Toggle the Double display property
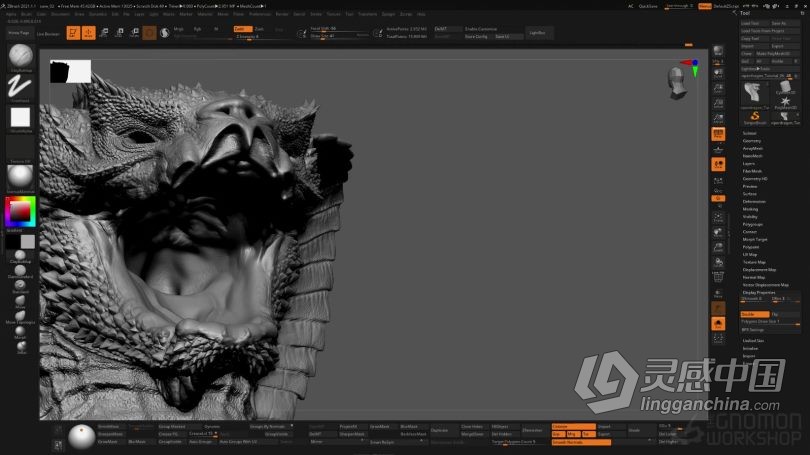 tap(755, 314)
